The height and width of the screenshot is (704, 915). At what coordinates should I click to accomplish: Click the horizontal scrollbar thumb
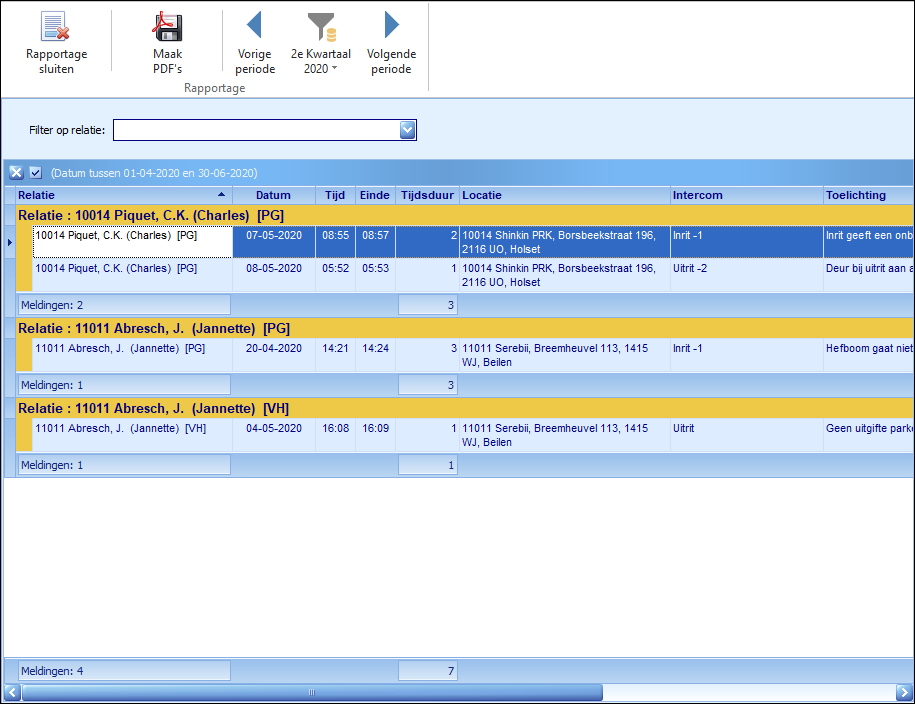pyautogui.click(x=312, y=692)
